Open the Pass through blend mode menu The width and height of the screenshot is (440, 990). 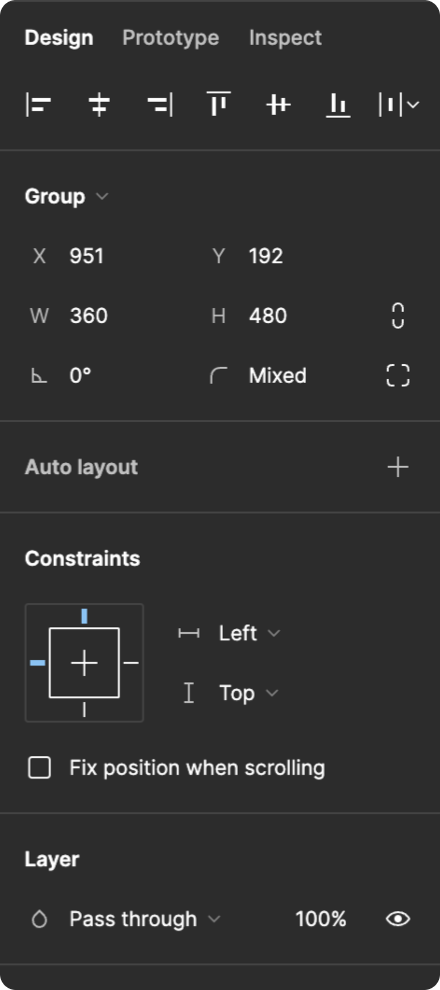[145, 919]
